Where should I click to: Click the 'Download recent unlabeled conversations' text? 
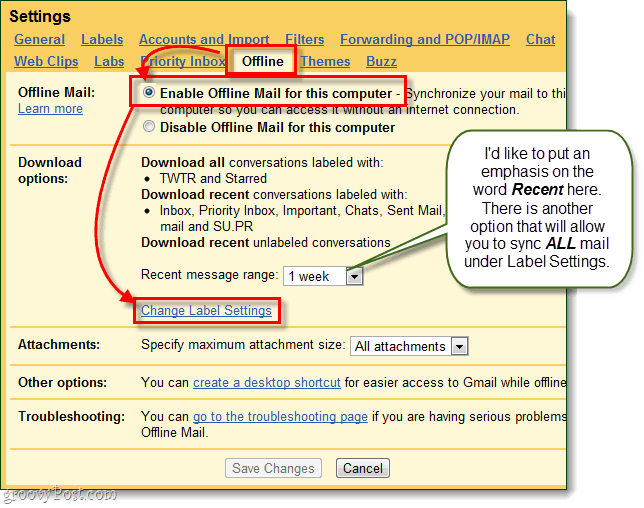(266, 242)
